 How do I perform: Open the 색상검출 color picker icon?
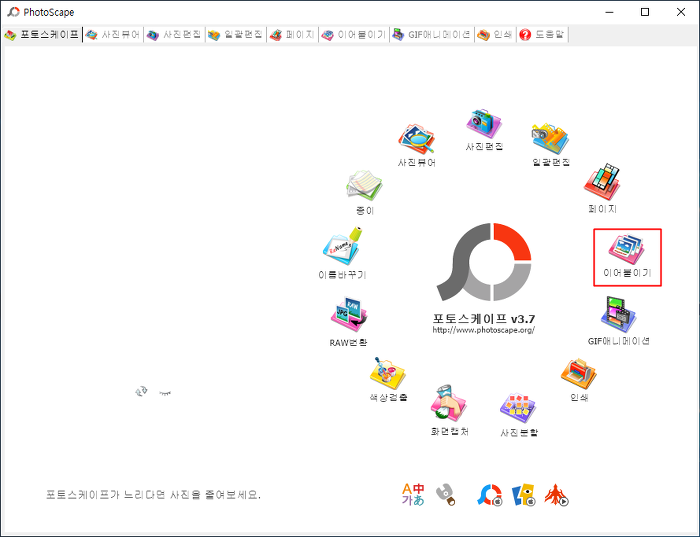(388, 379)
